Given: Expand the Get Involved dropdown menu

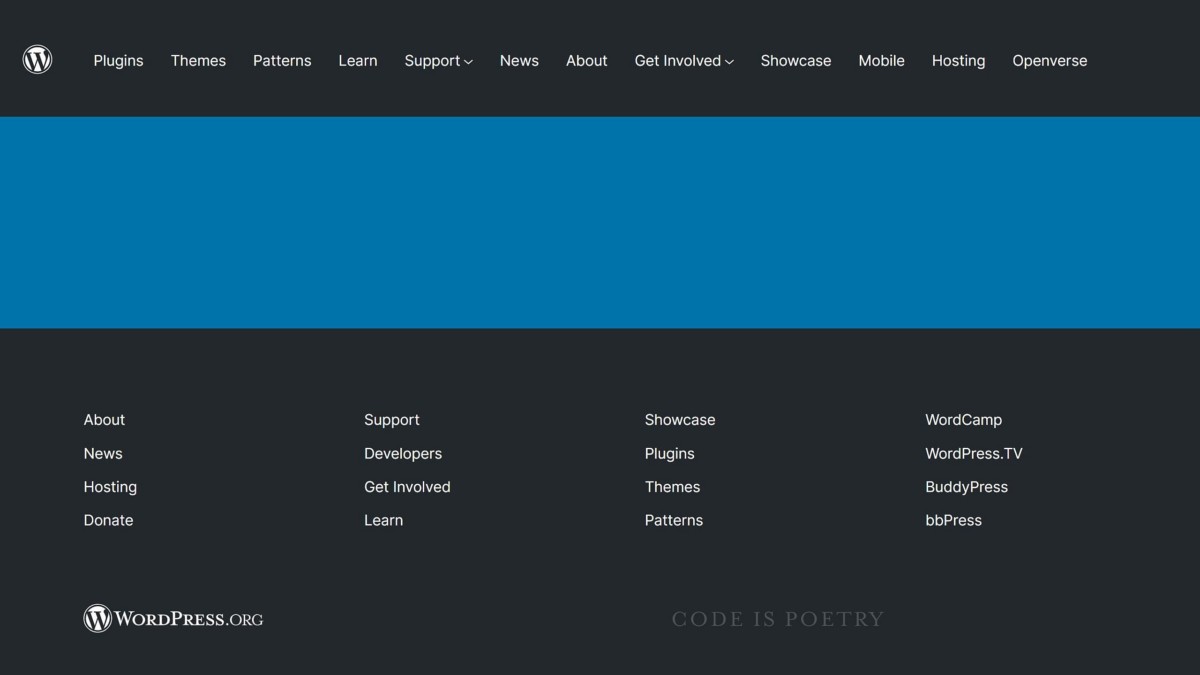Looking at the screenshot, I should coord(684,61).
